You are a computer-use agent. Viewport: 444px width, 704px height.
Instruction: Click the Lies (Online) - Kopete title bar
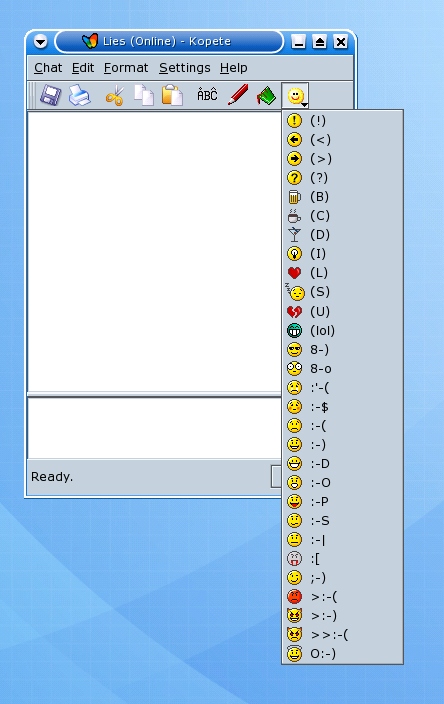(169, 42)
